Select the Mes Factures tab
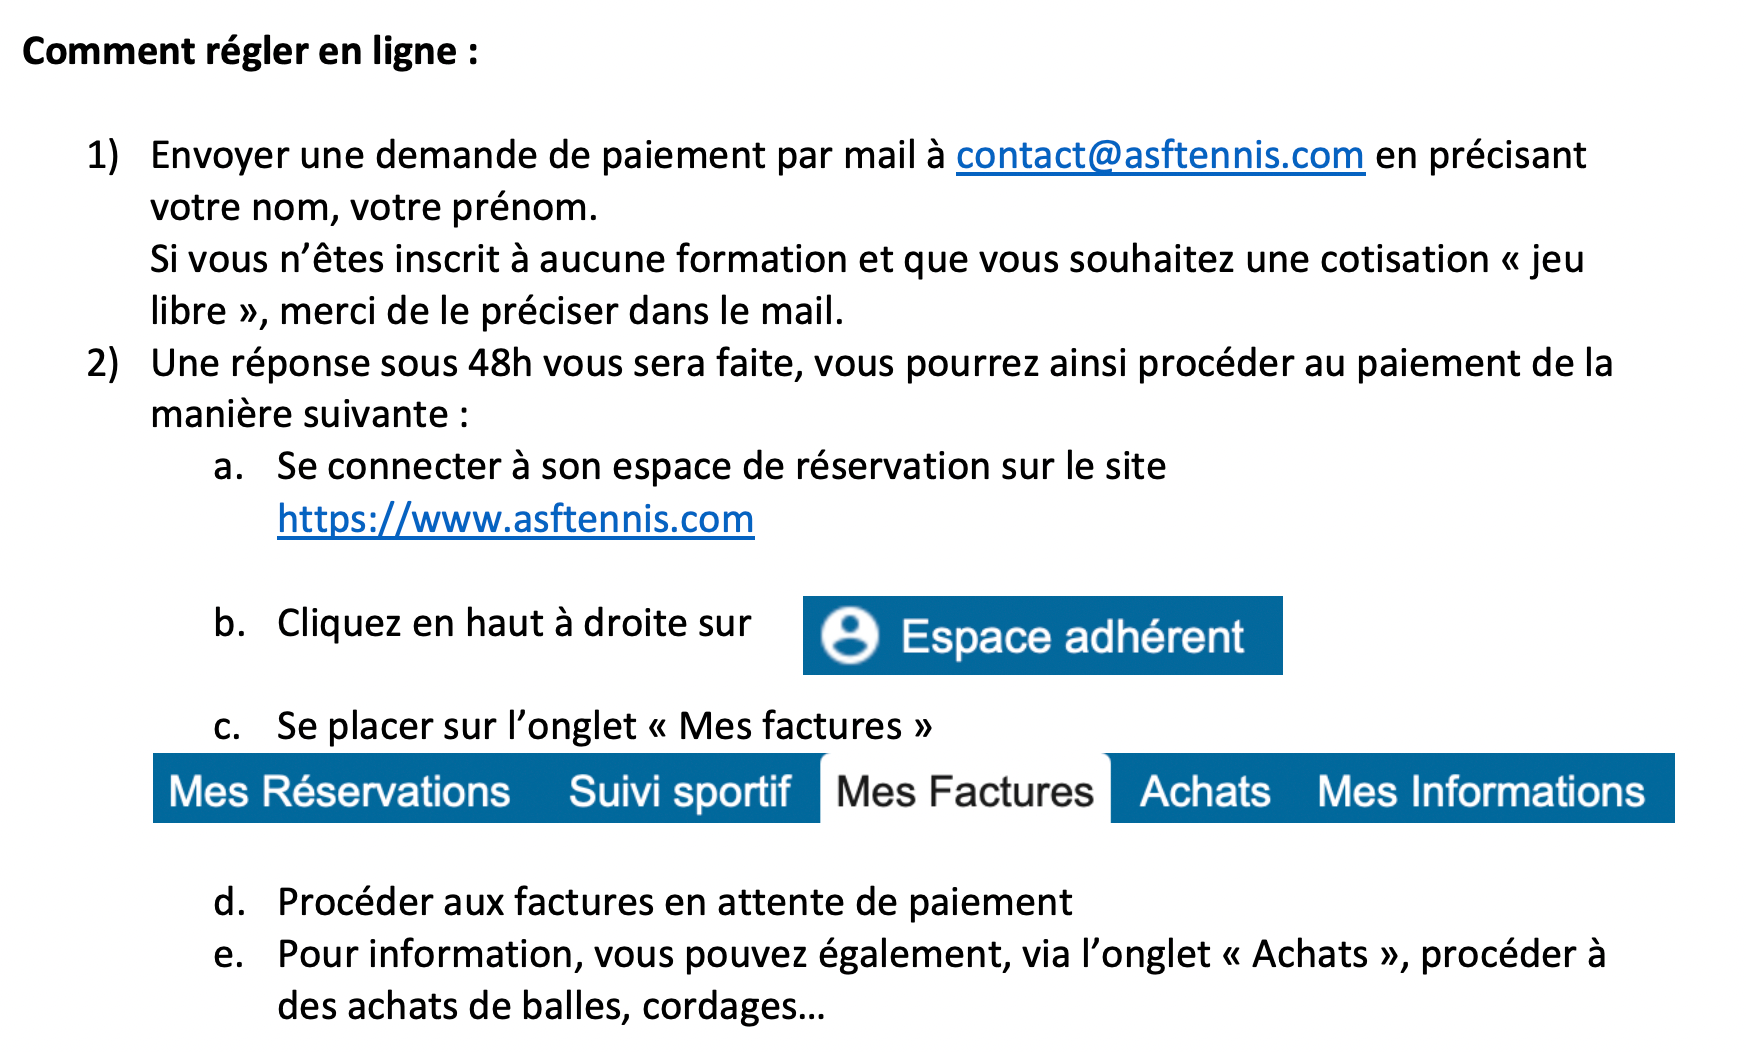1746x1052 pixels. point(965,791)
